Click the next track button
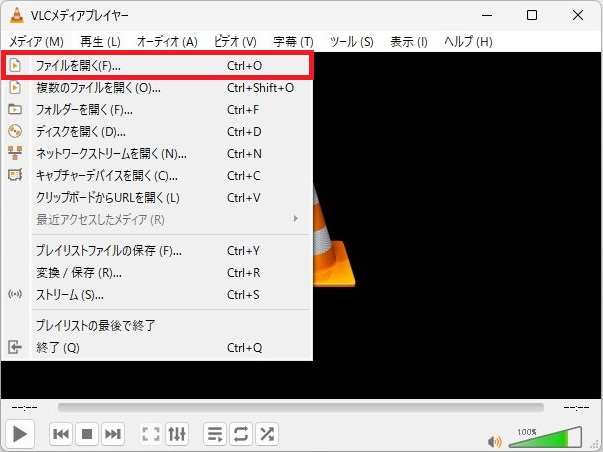The image size is (603, 452). pyautogui.click(x=113, y=434)
